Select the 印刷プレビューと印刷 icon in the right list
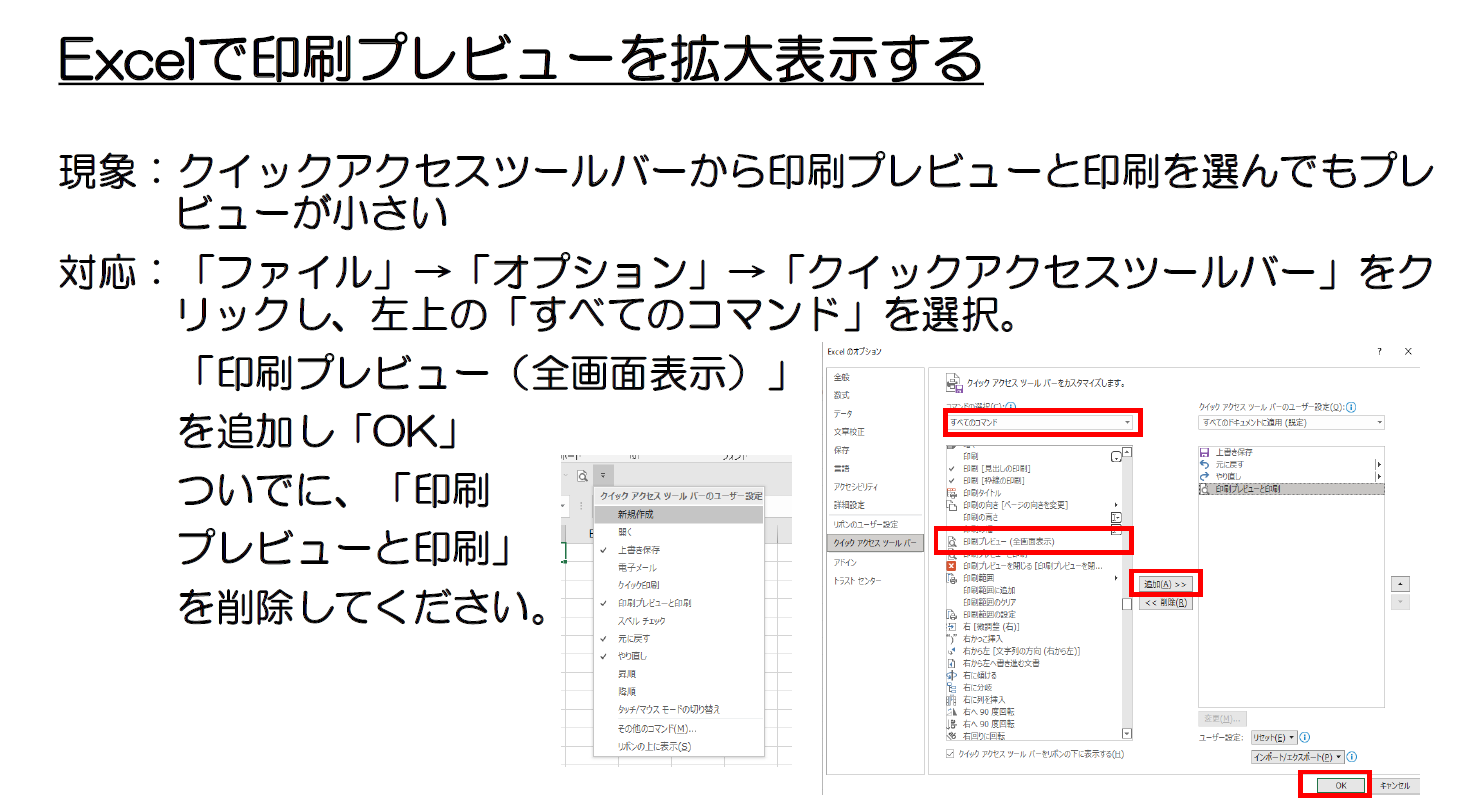This screenshot has width=1470, height=805. click(x=1204, y=489)
